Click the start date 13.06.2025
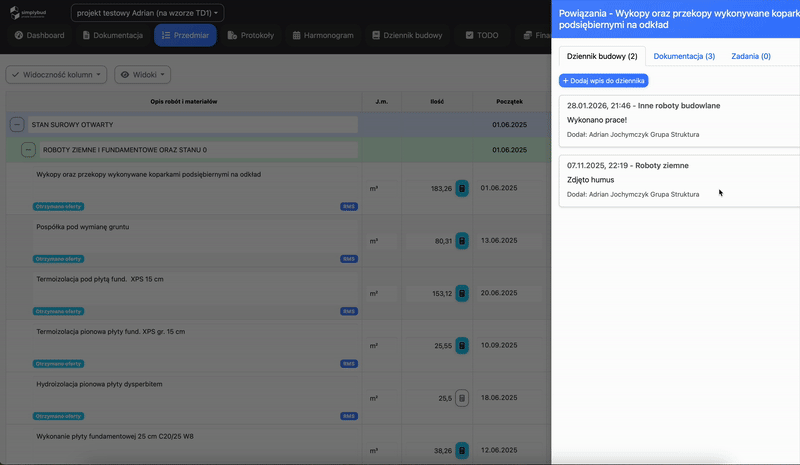The height and width of the screenshot is (465, 800). coord(499,240)
